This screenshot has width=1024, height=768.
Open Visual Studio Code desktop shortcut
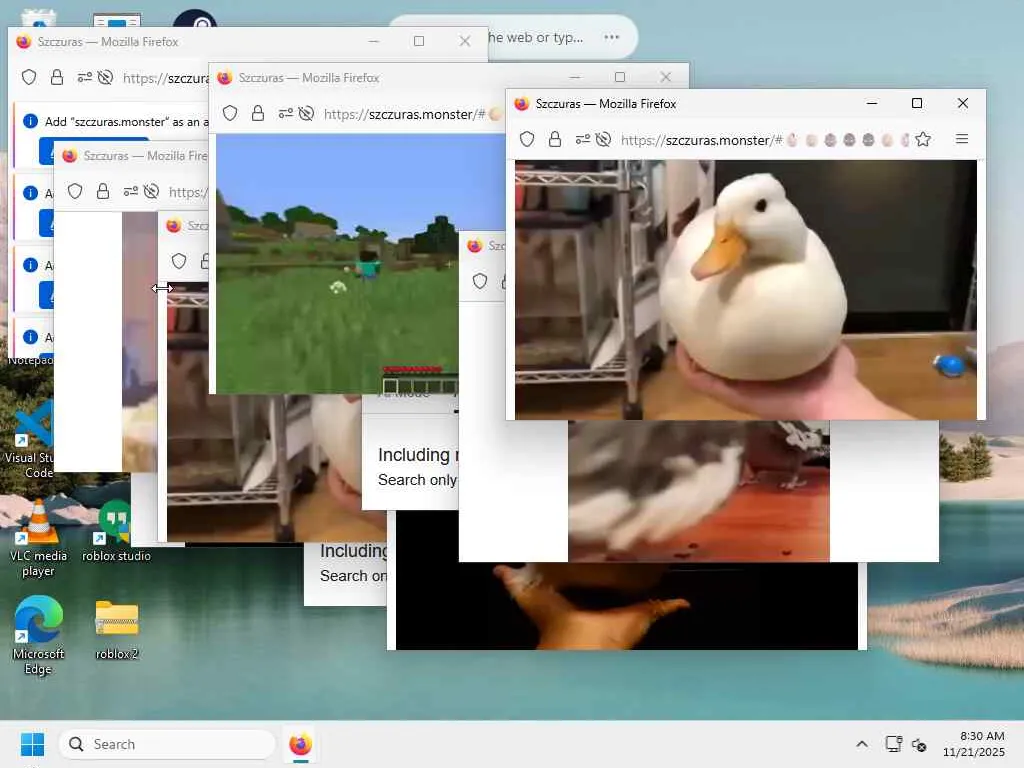pyautogui.click(x=29, y=440)
